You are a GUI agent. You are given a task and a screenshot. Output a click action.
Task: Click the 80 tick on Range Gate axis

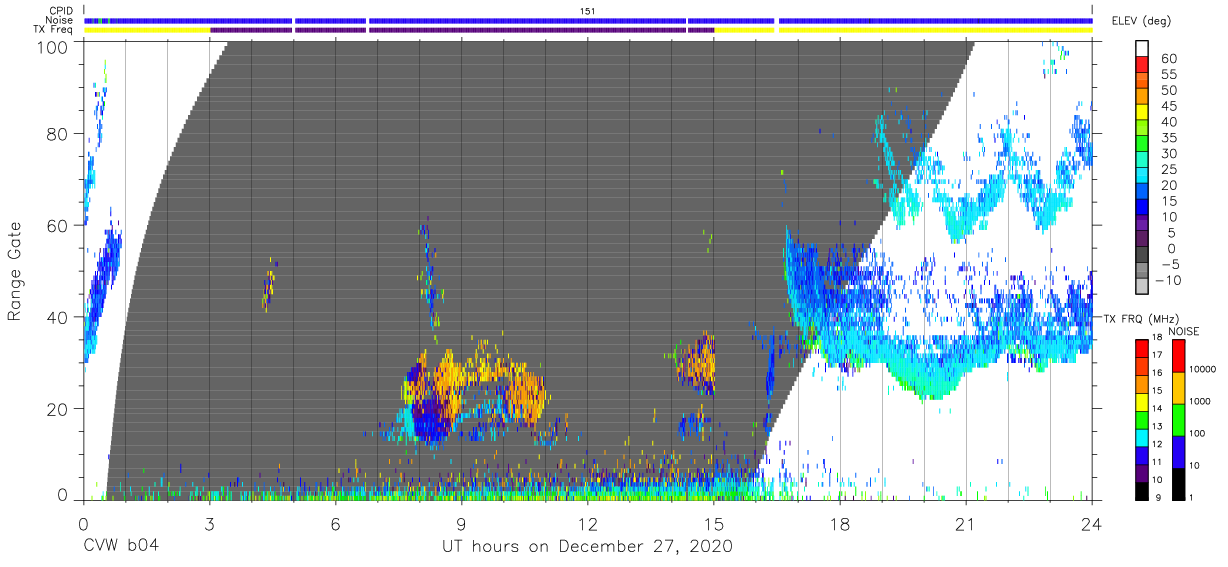56,134
